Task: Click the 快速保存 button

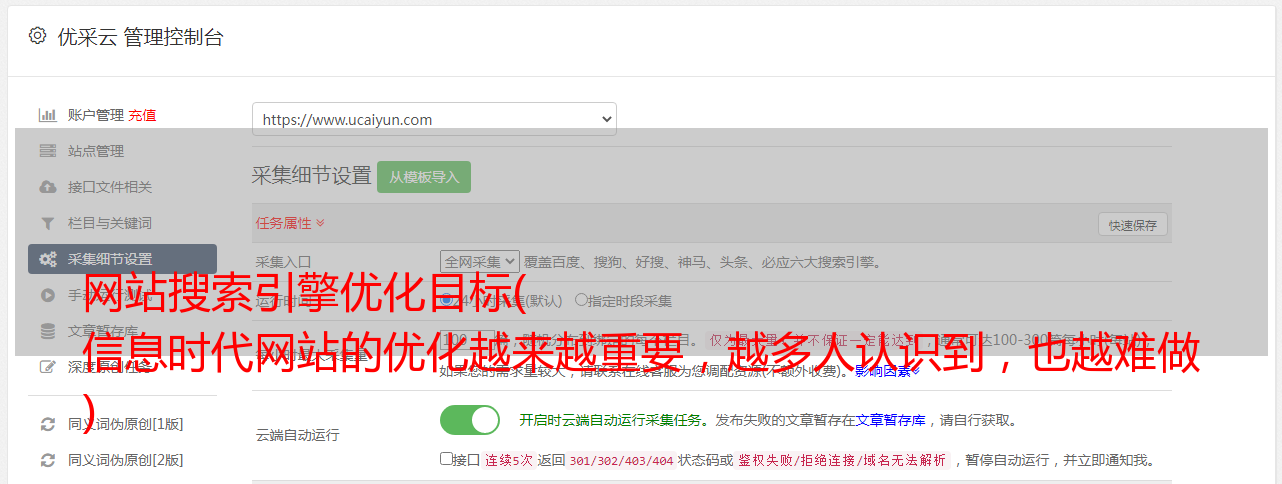Action: point(1132,225)
